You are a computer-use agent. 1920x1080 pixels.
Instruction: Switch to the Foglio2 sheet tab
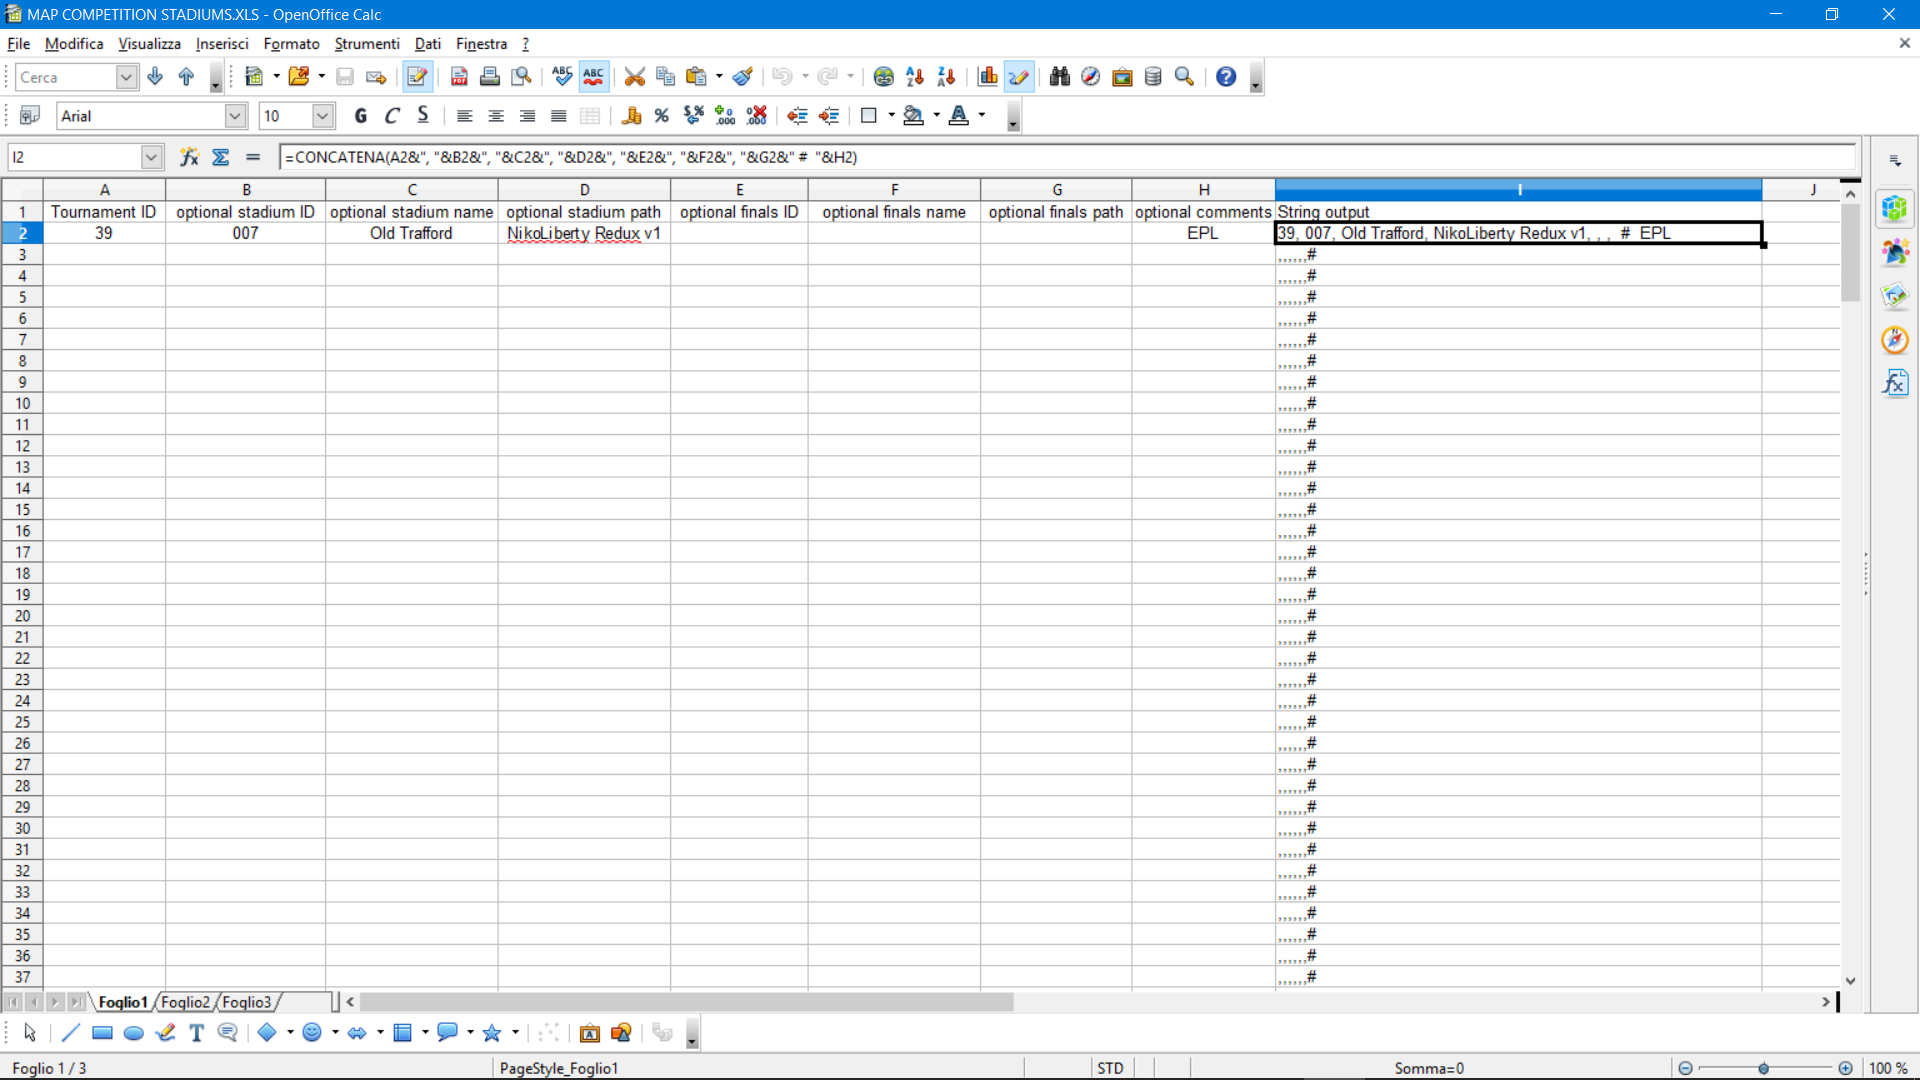(x=185, y=1002)
